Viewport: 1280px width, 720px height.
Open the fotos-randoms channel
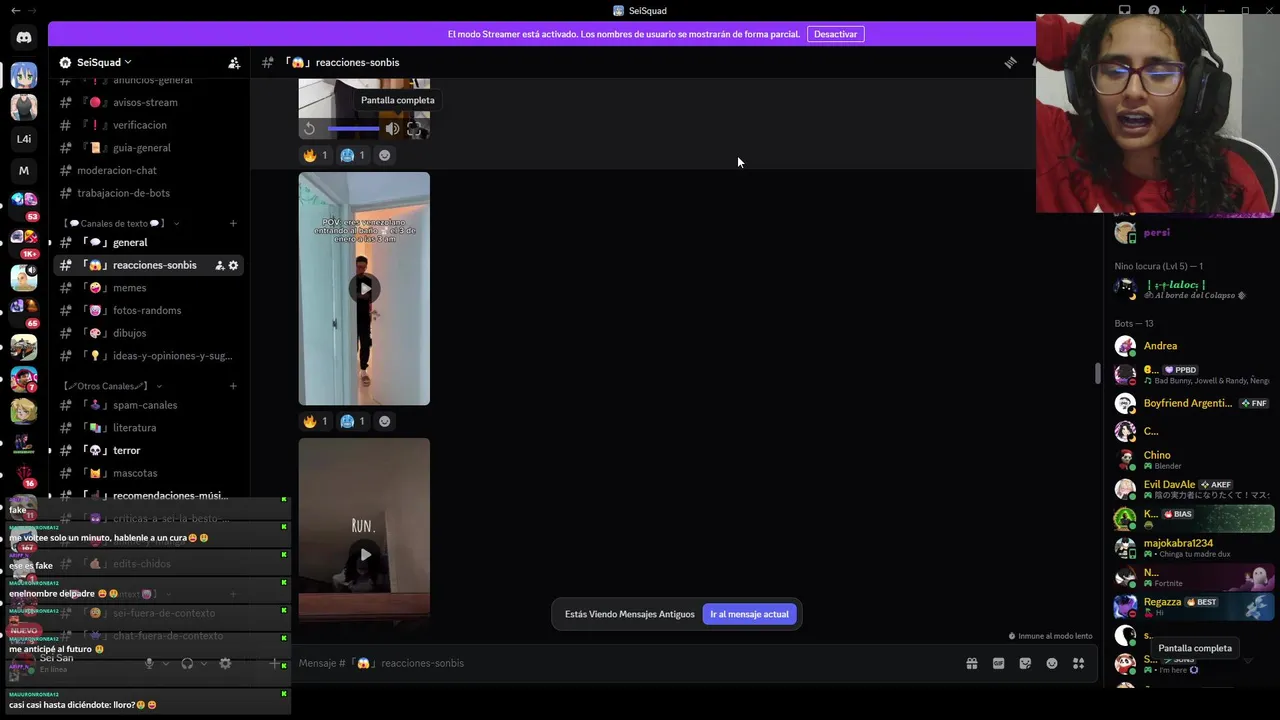[x=148, y=310]
